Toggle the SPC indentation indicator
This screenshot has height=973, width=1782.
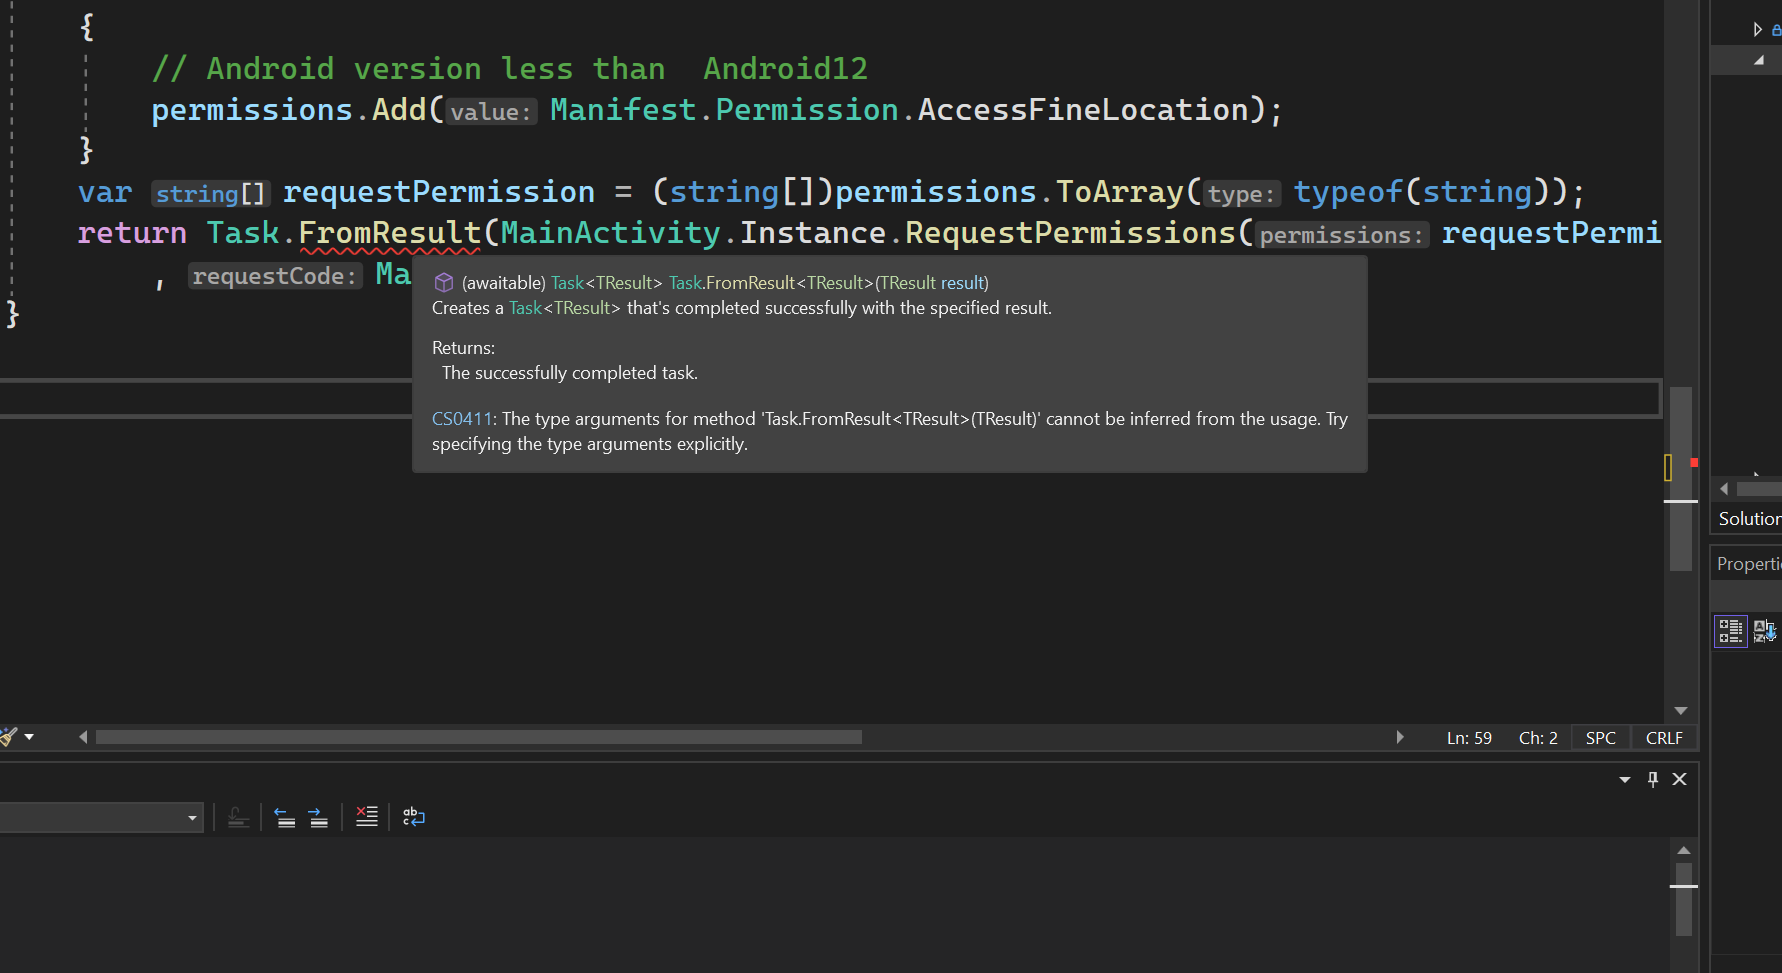click(1600, 737)
